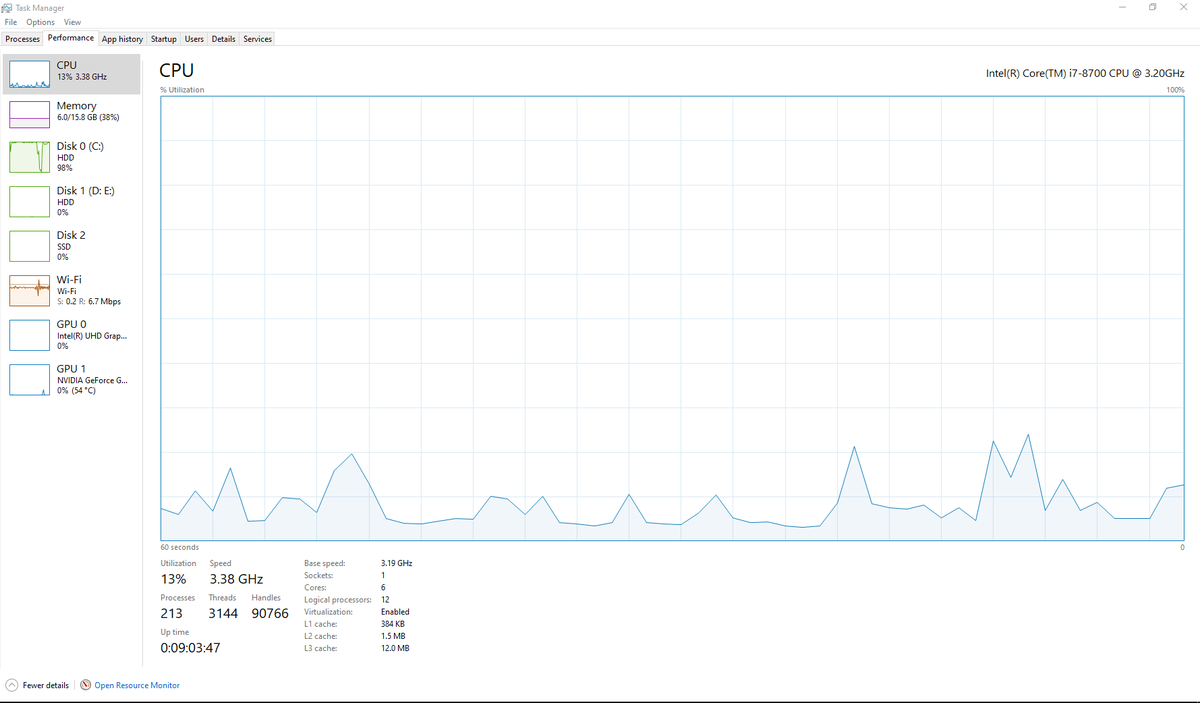1200x703 pixels.
Task: Click the Task Manager title bar icon
Action: click(x=9, y=7)
